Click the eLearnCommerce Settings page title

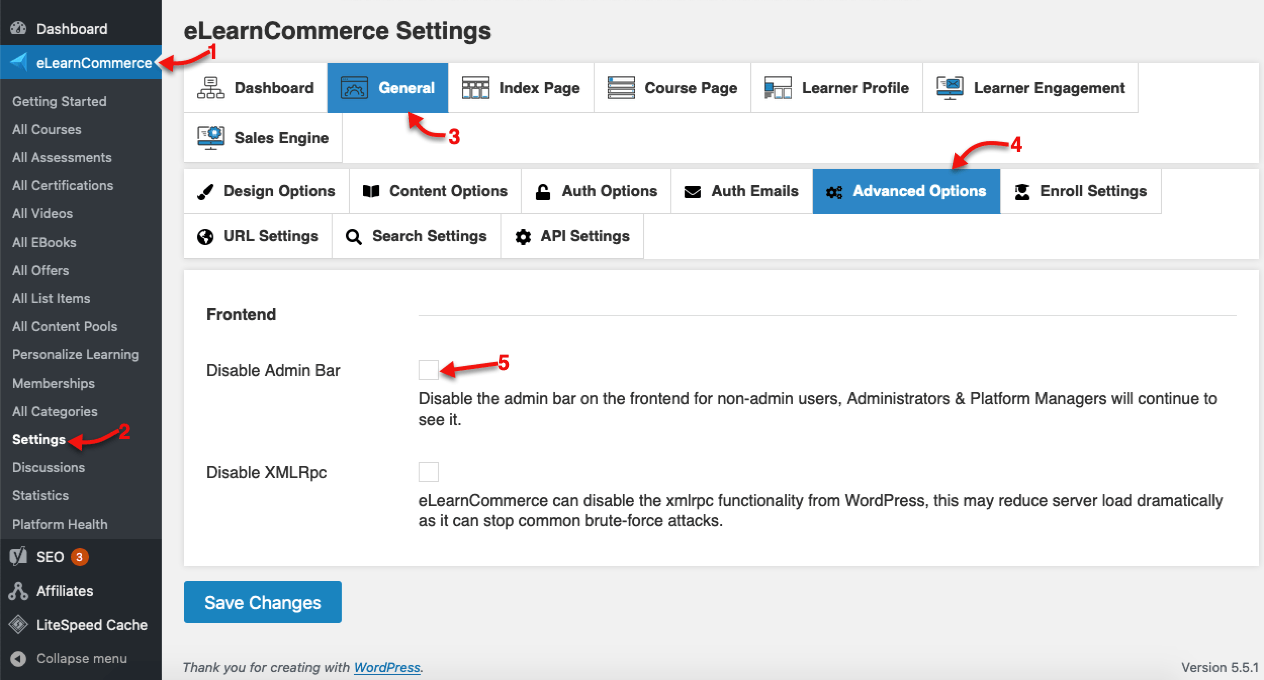tap(338, 31)
